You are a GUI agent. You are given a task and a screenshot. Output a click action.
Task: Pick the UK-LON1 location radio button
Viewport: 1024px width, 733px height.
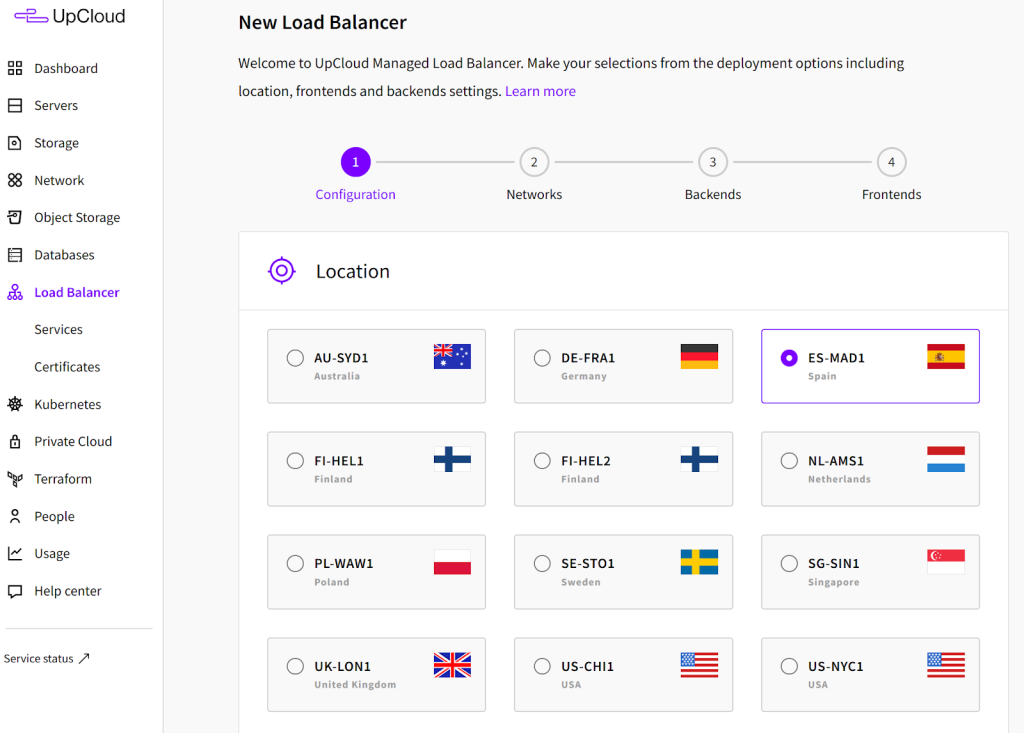click(295, 666)
